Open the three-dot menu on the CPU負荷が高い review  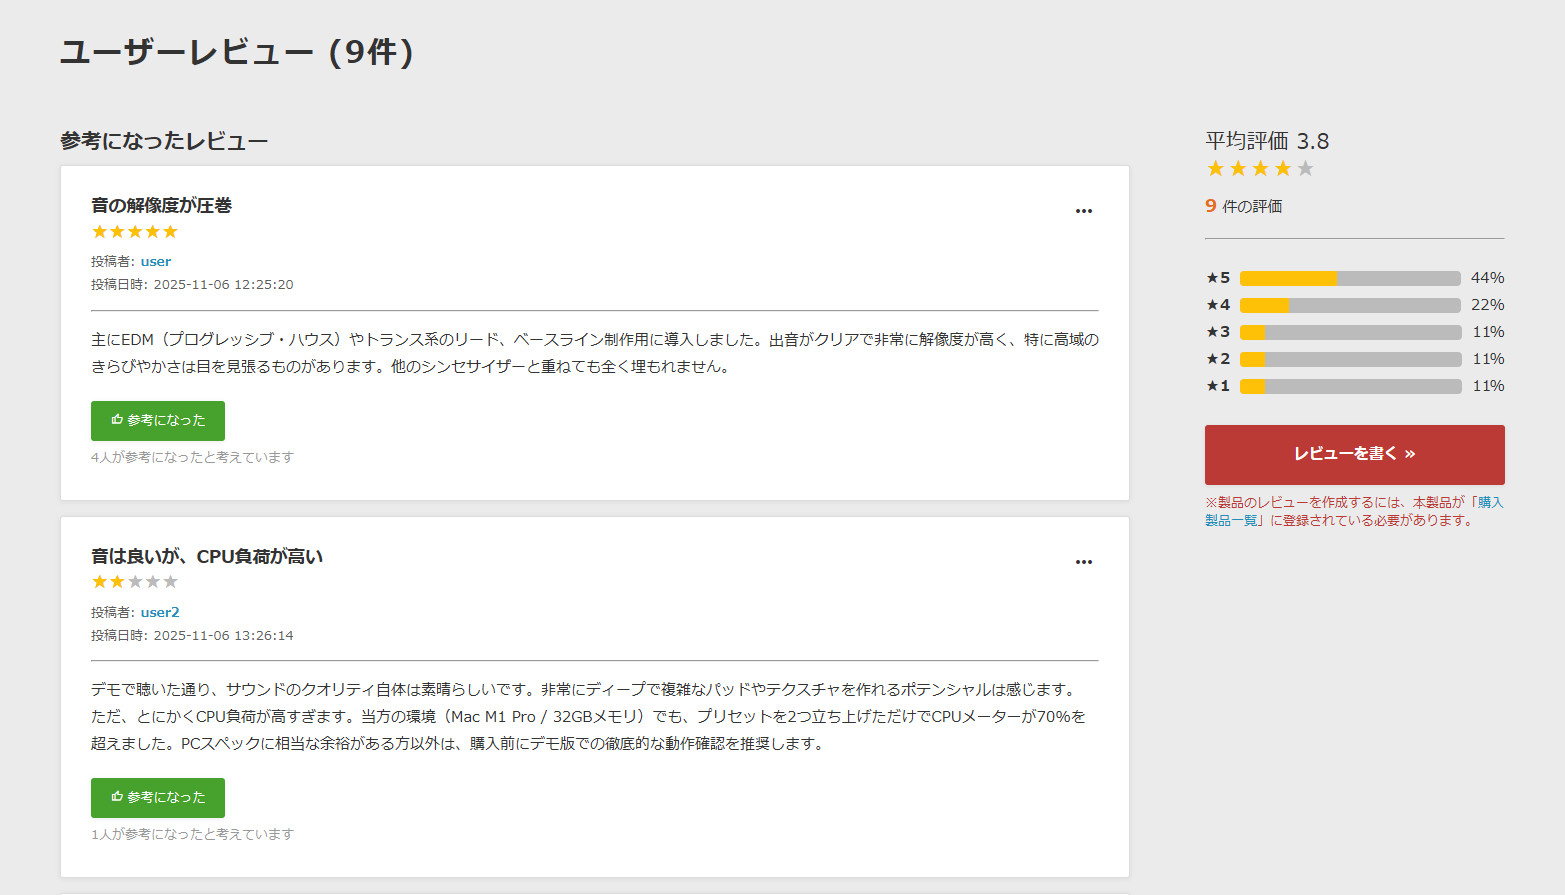click(x=1083, y=562)
